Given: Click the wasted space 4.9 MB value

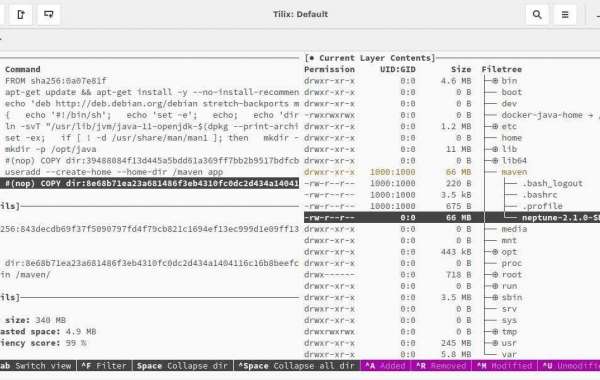Looking at the screenshot, I should (x=81, y=331).
